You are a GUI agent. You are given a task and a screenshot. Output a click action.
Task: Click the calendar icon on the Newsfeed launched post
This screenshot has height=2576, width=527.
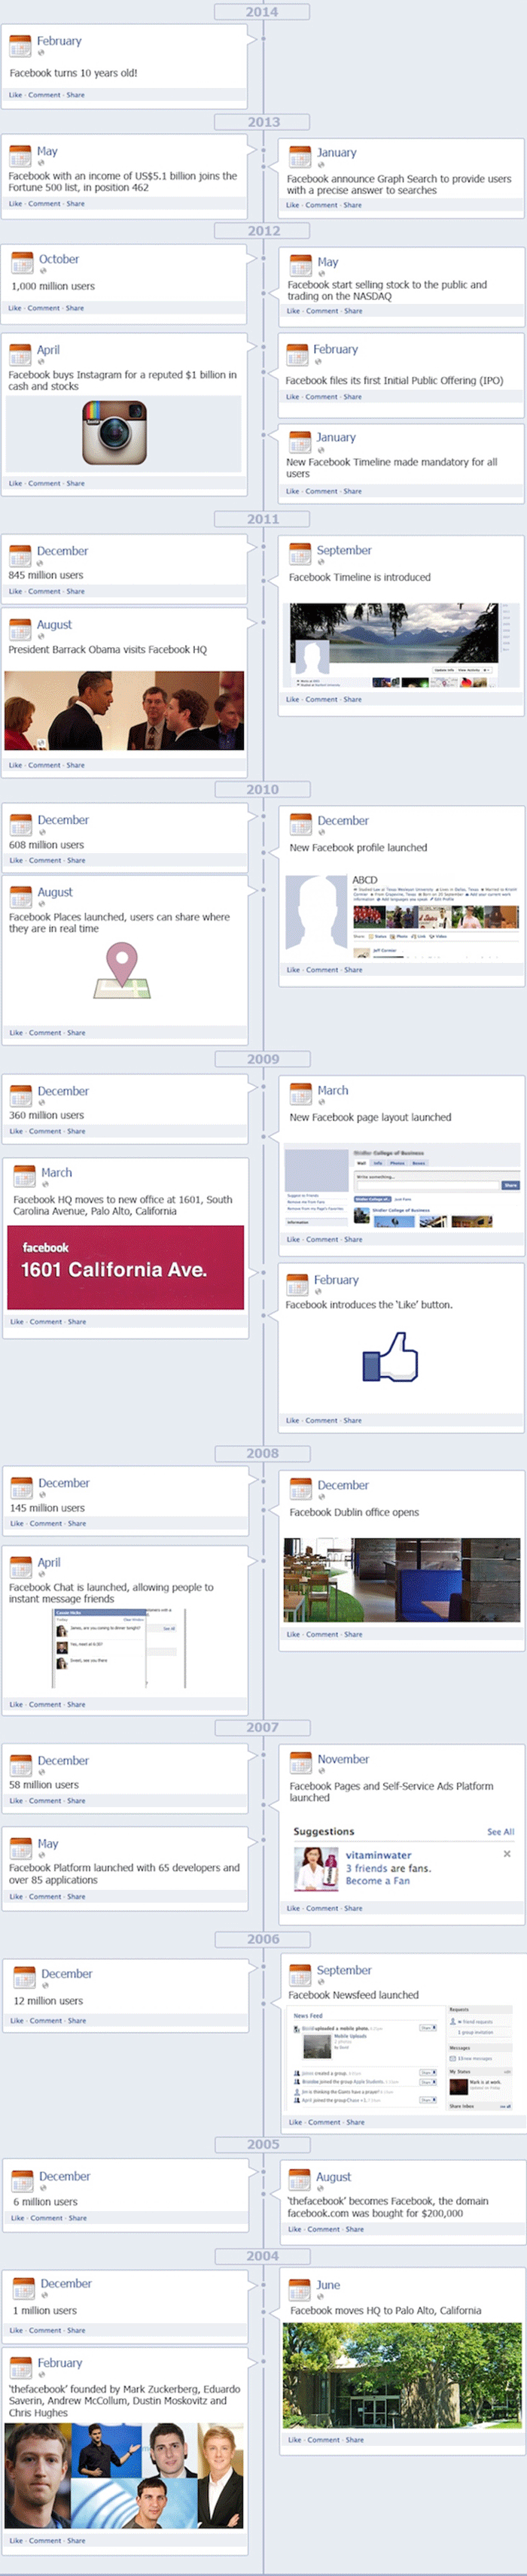[300, 1975]
